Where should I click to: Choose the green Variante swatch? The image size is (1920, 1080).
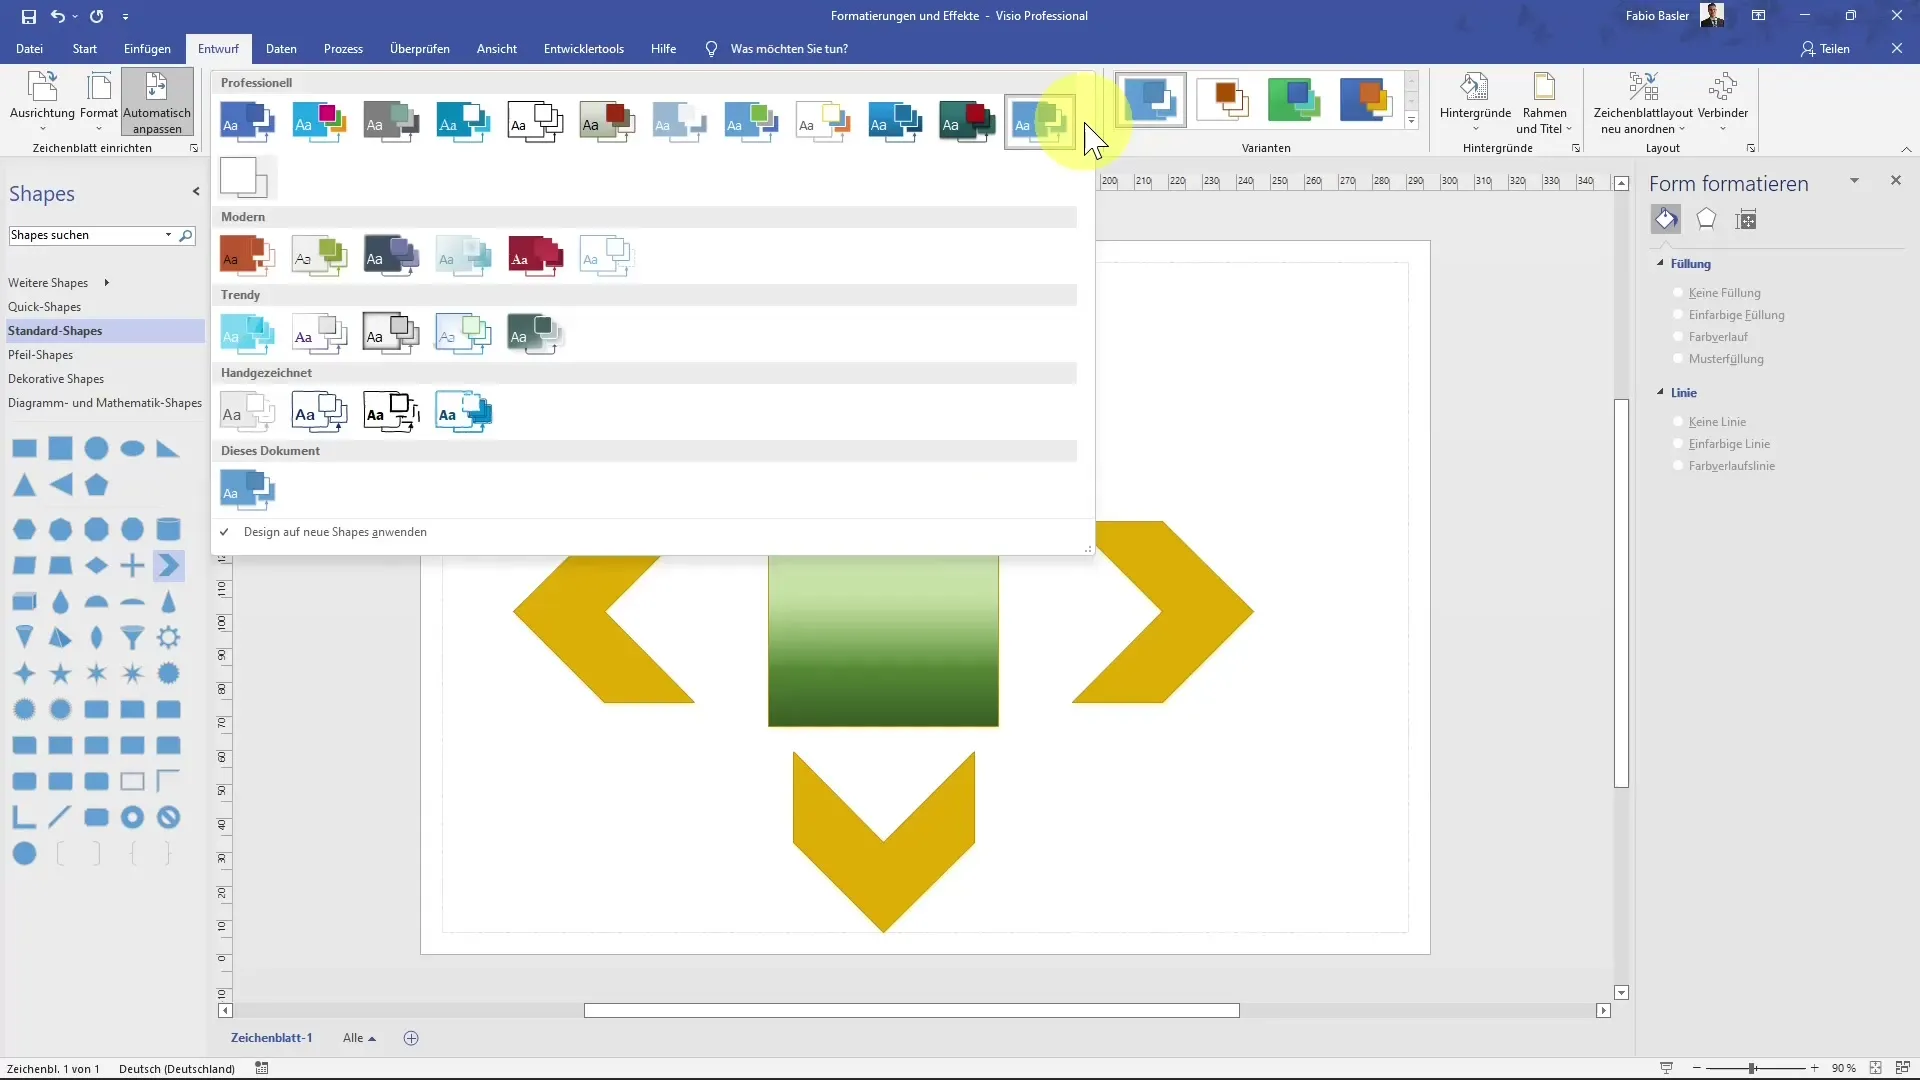click(x=1294, y=100)
